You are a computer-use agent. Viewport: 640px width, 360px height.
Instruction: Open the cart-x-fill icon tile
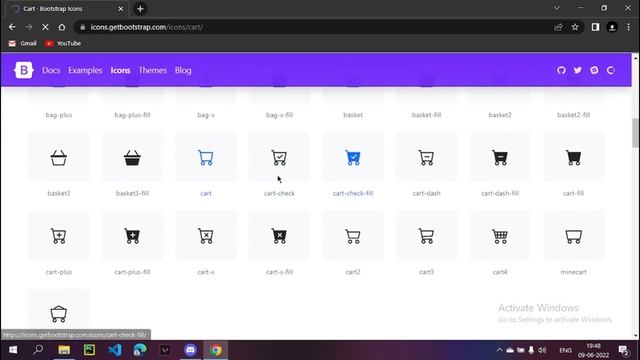[x=279, y=236]
